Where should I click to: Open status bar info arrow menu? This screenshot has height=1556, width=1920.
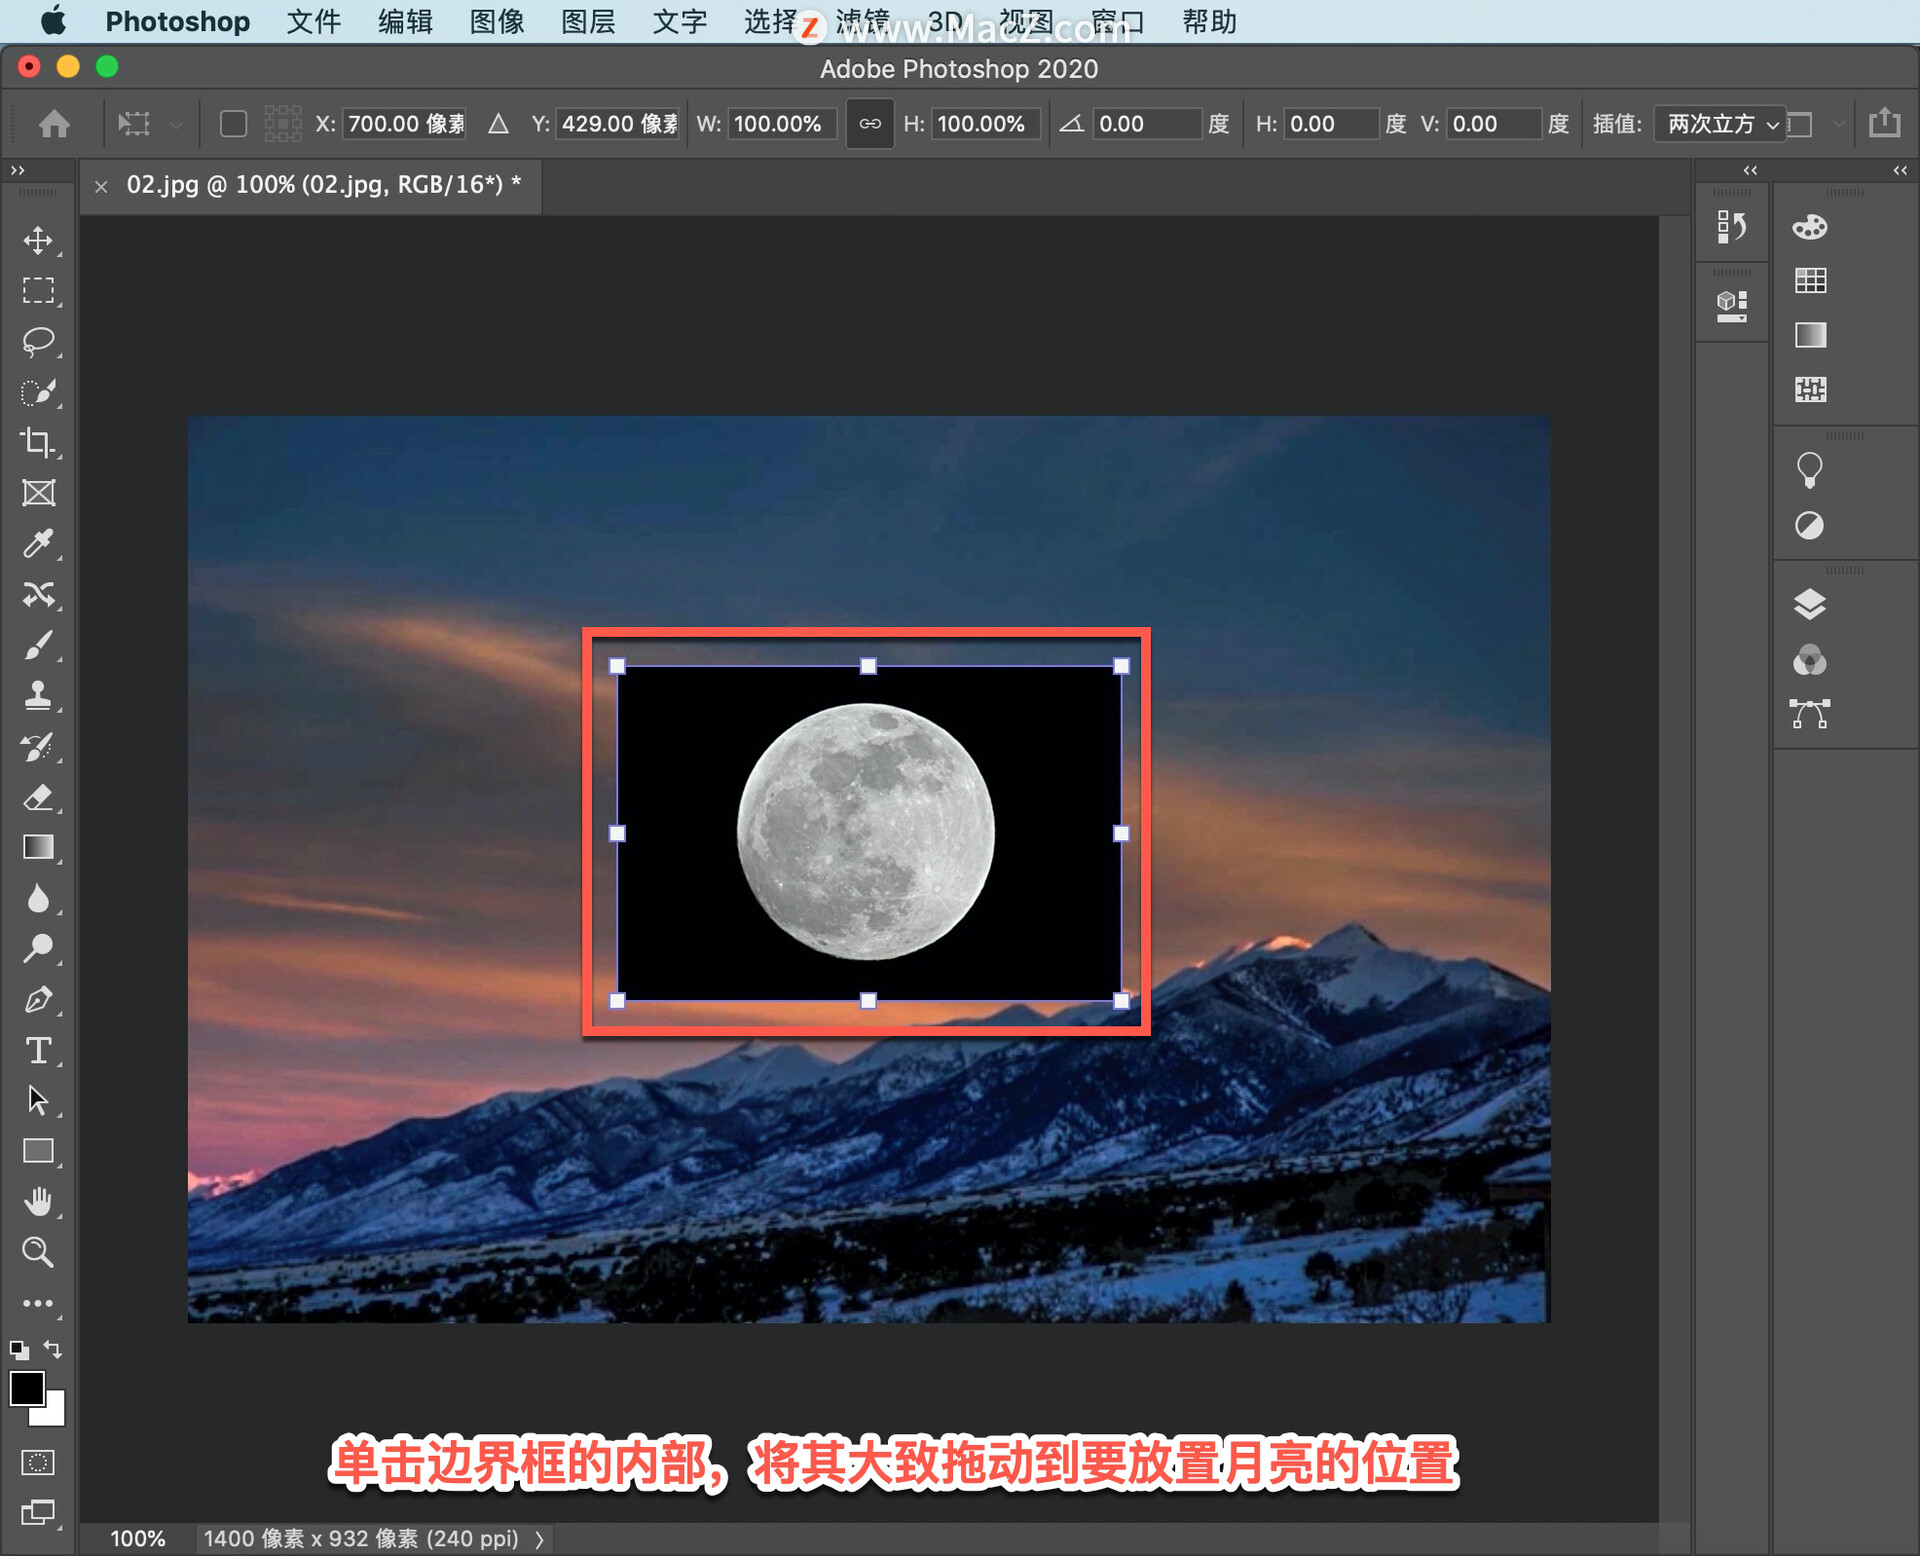(x=539, y=1540)
